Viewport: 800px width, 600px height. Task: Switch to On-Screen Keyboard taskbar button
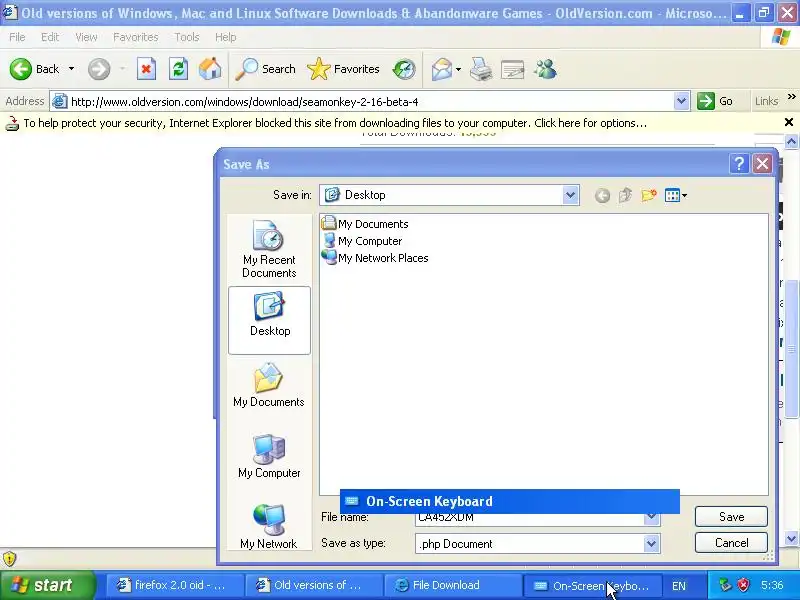point(592,586)
